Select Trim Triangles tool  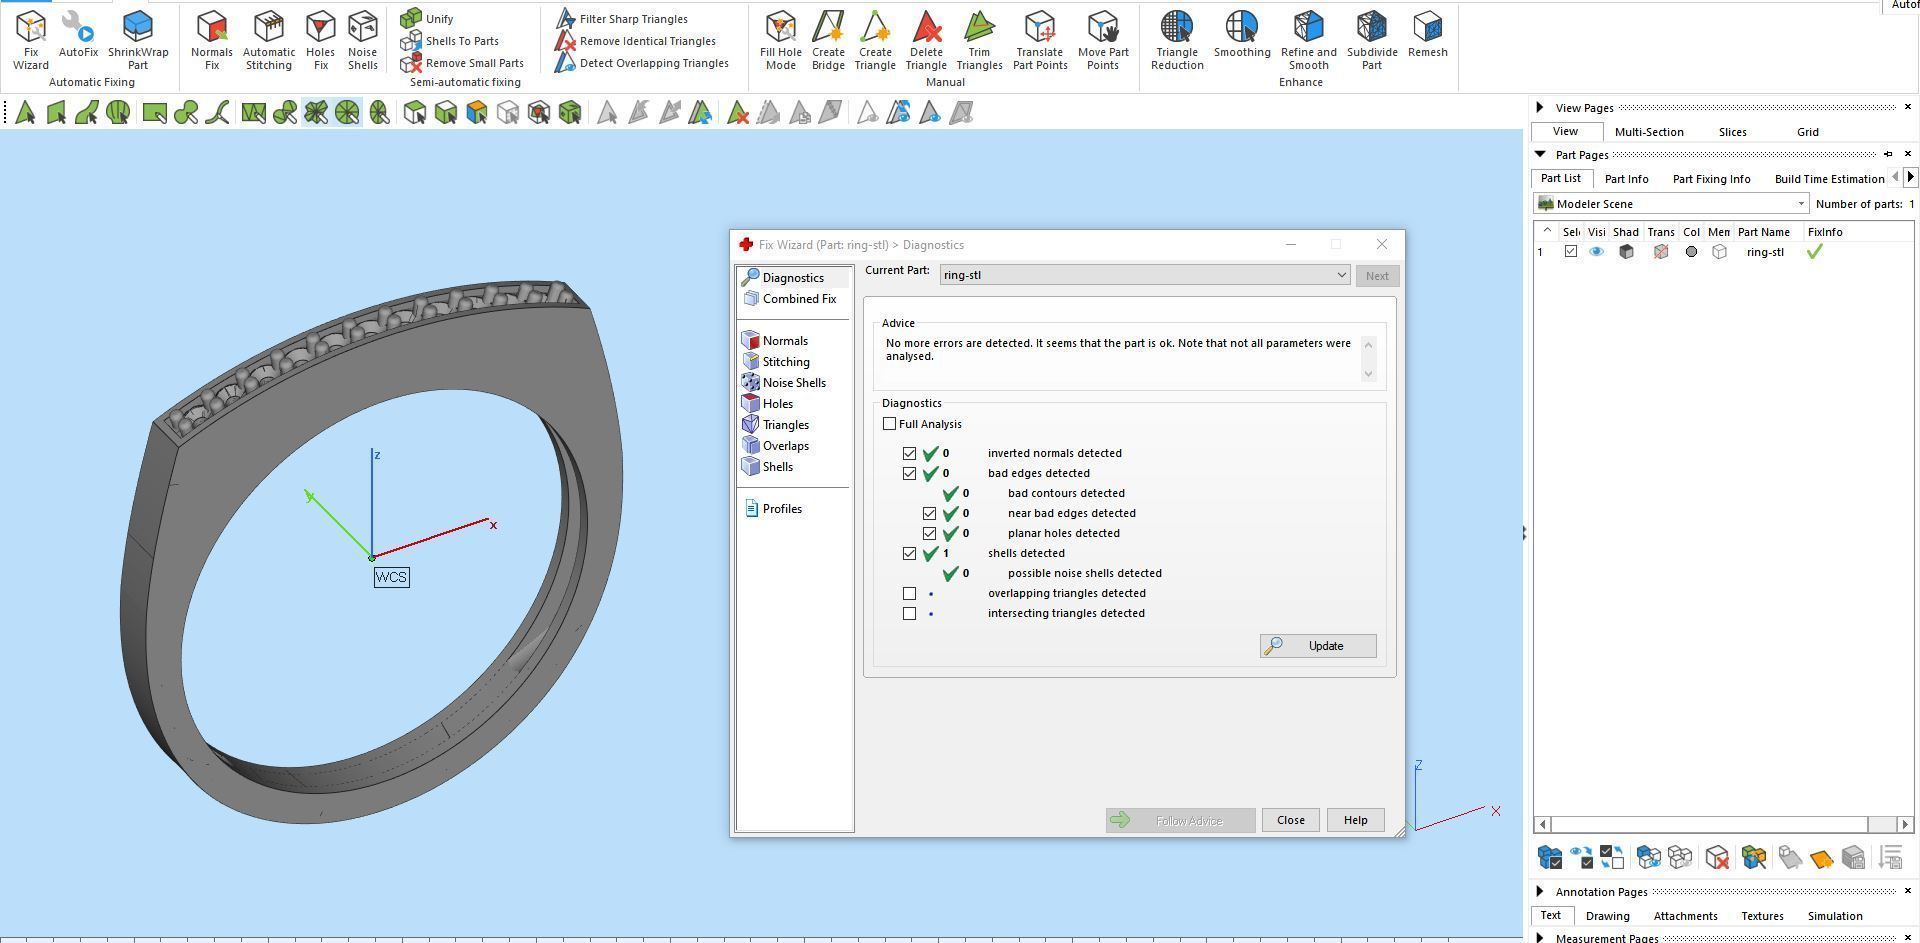[979, 40]
